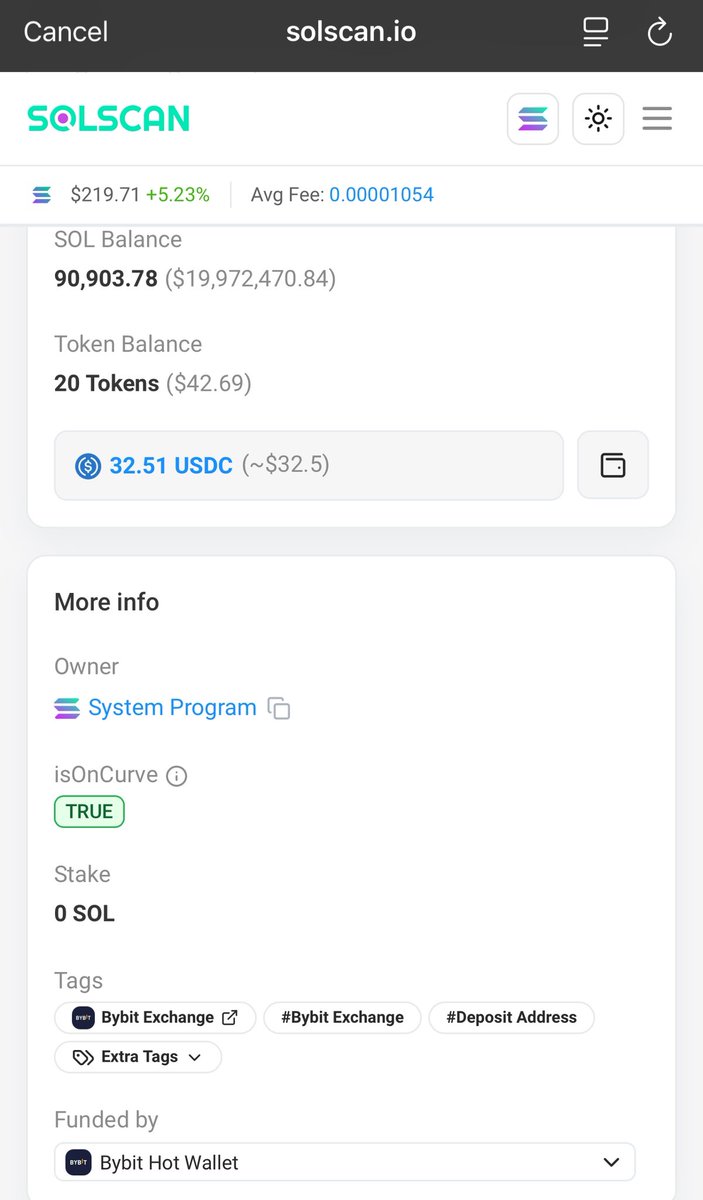The image size is (703, 1200).
Task: Select the 90,903.78 SOL balance value
Action: tap(106, 278)
